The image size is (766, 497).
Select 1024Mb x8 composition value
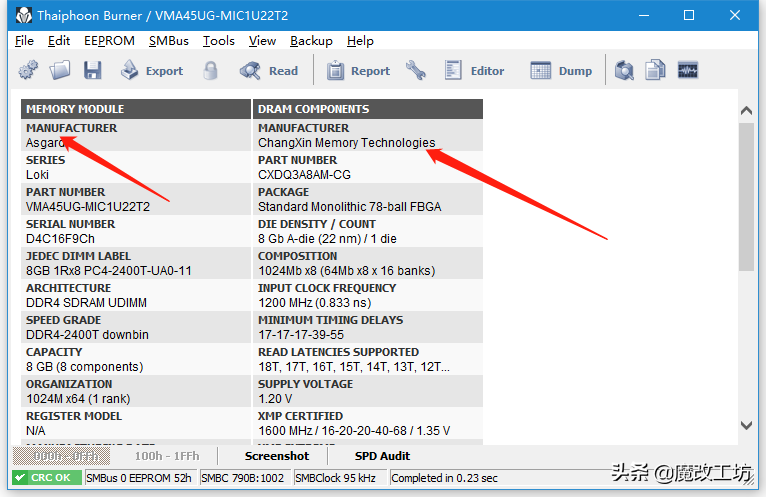click(x=346, y=271)
